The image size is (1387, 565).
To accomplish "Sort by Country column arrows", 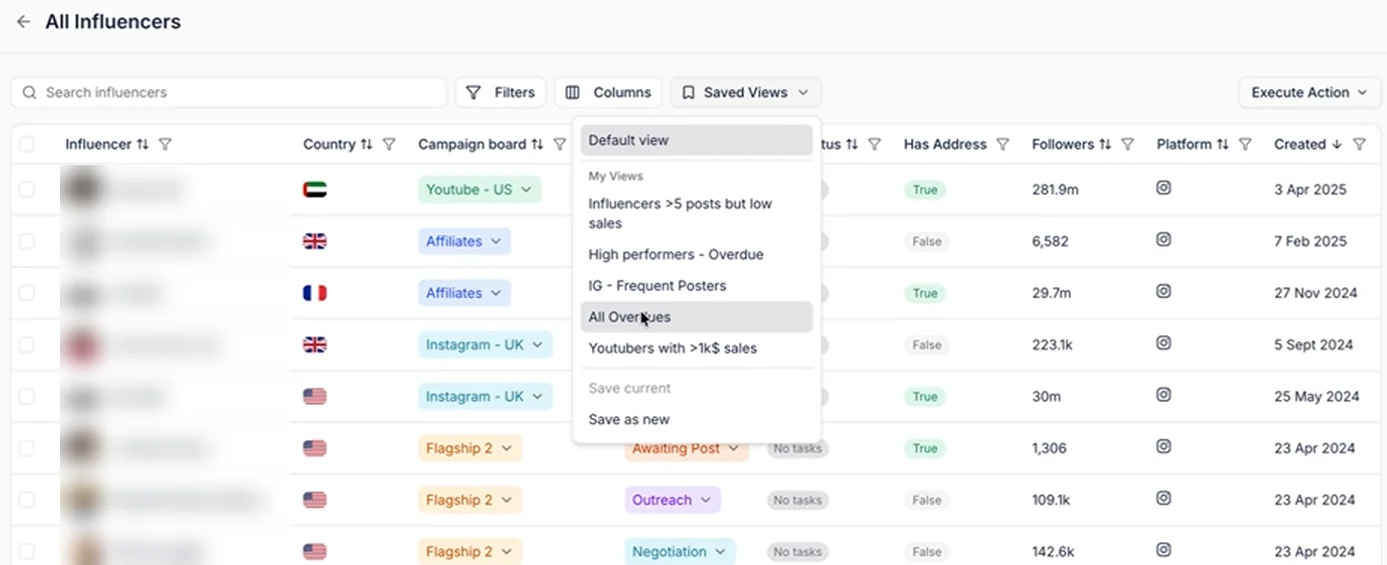I will (x=366, y=144).
